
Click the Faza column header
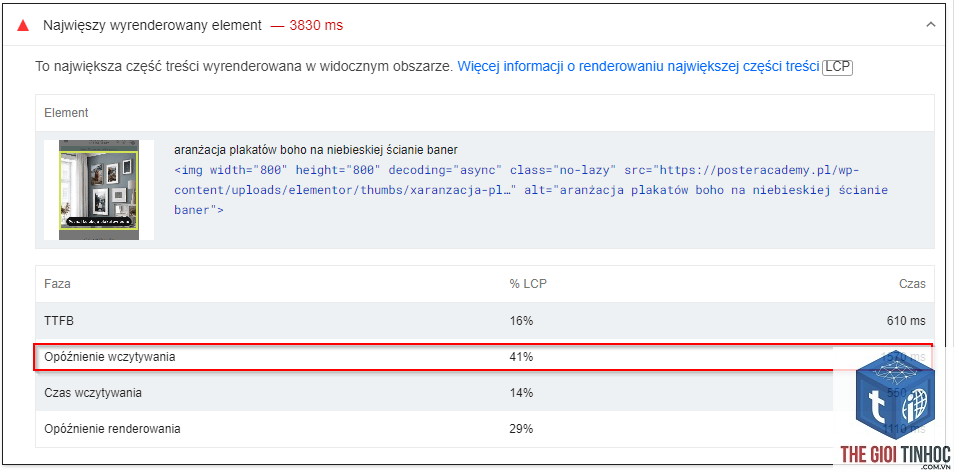coord(57,284)
